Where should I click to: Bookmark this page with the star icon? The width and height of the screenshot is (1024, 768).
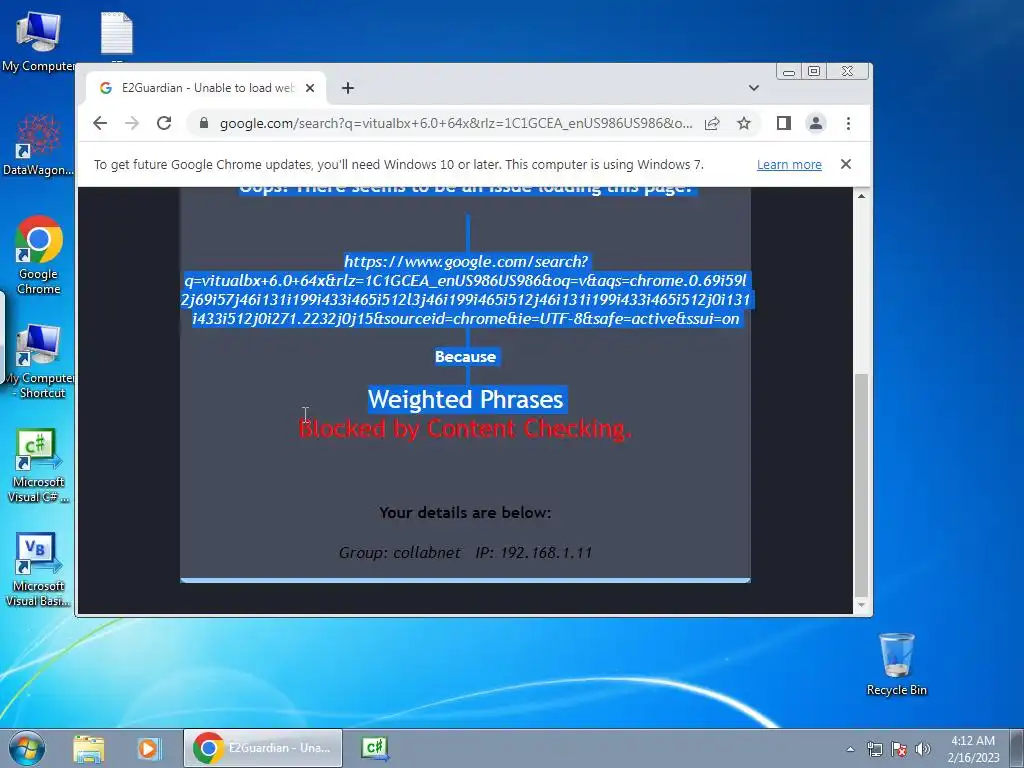pyautogui.click(x=744, y=123)
